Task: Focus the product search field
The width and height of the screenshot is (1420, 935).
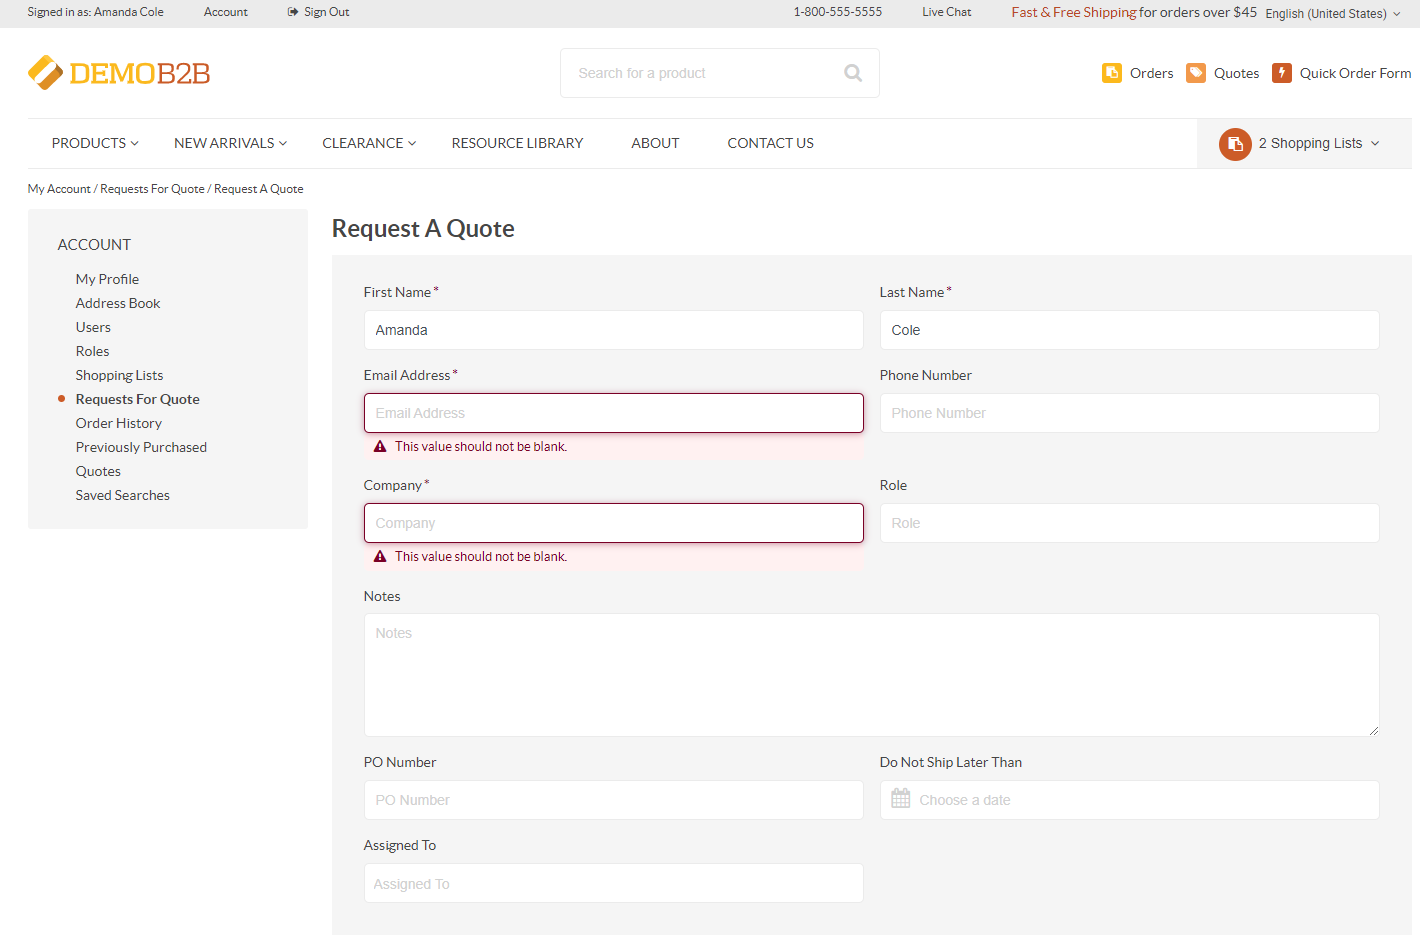Action: pyautogui.click(x=720, y=73)
